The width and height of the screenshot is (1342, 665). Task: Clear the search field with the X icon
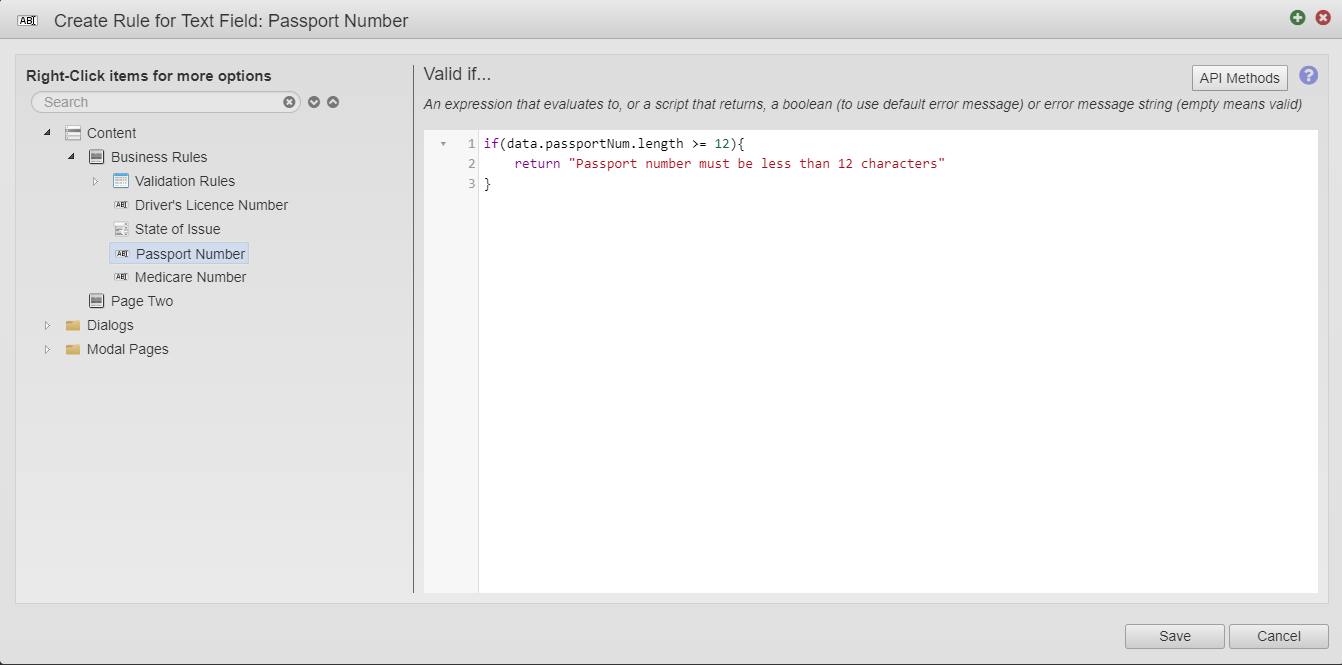pyautogui.click(x=289, y=102)
